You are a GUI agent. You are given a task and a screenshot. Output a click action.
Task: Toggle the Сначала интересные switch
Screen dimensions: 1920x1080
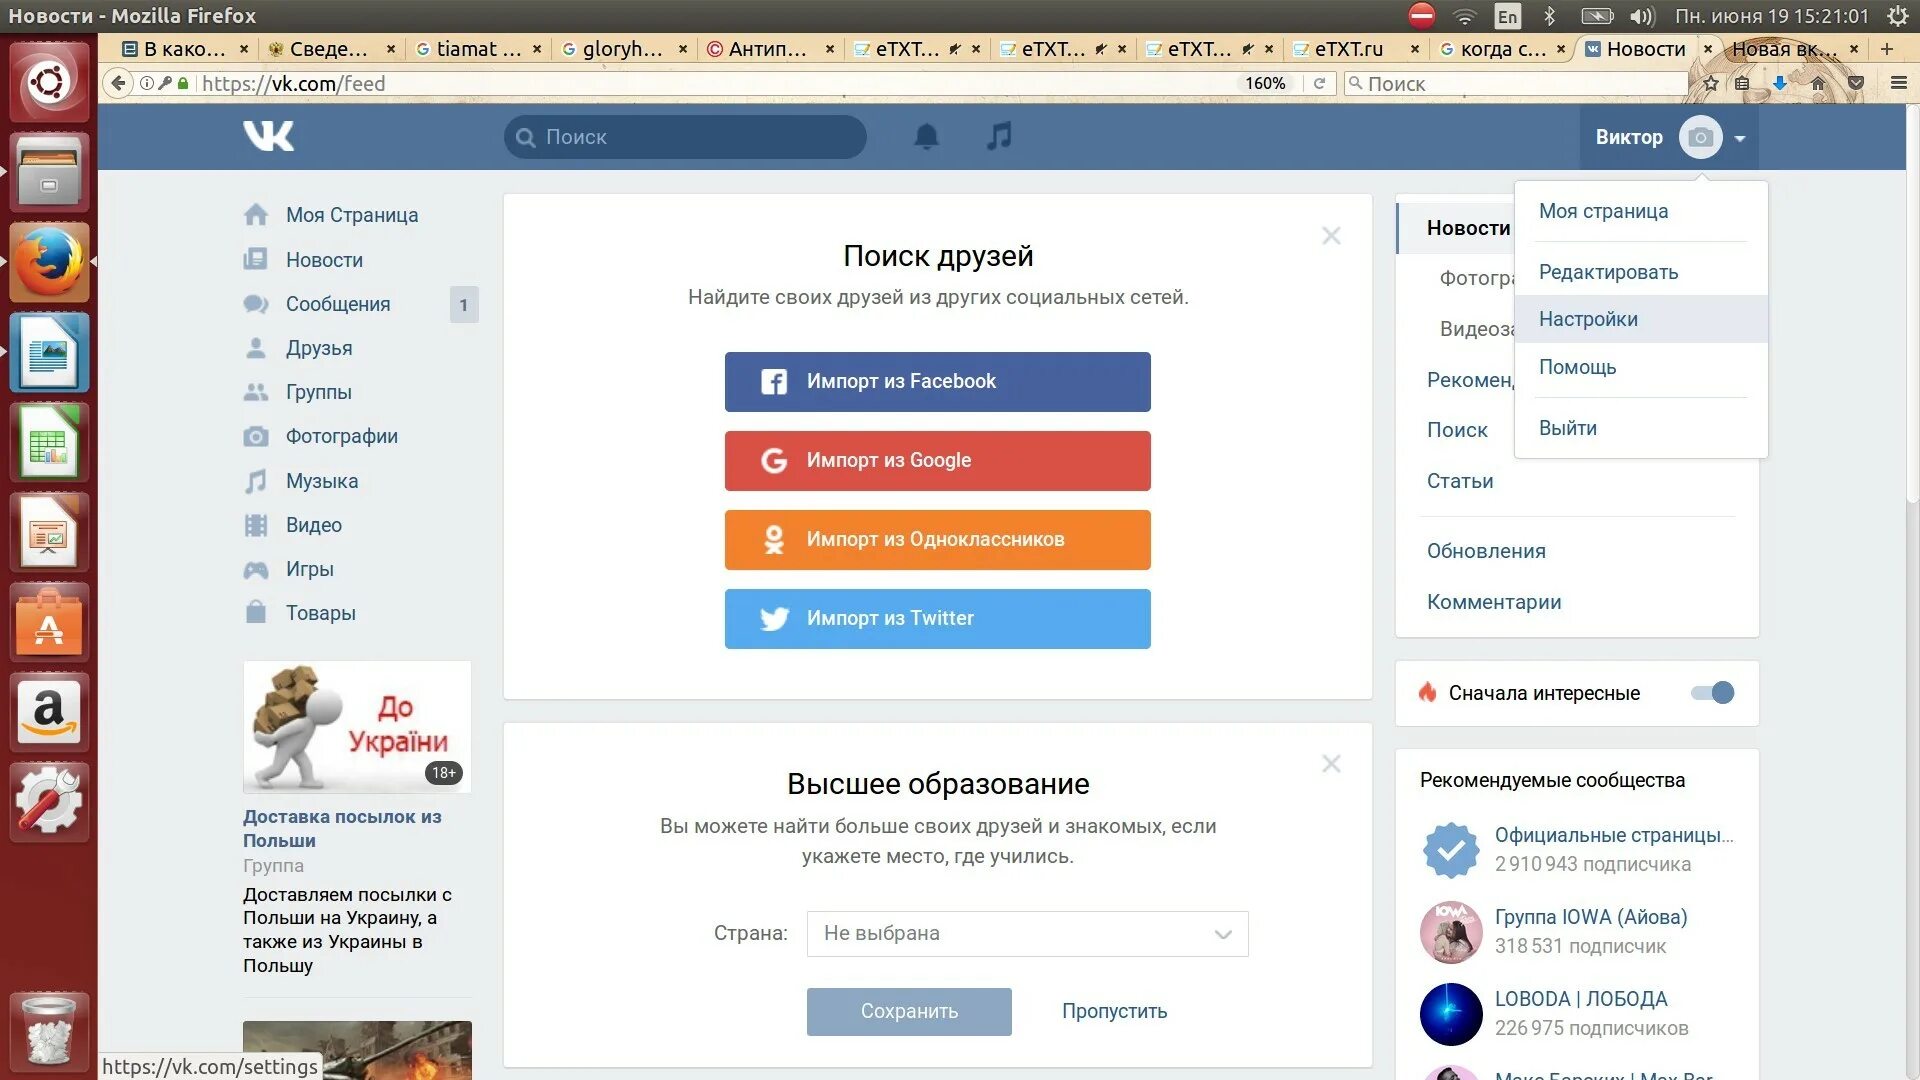[x=1712, y=693]
